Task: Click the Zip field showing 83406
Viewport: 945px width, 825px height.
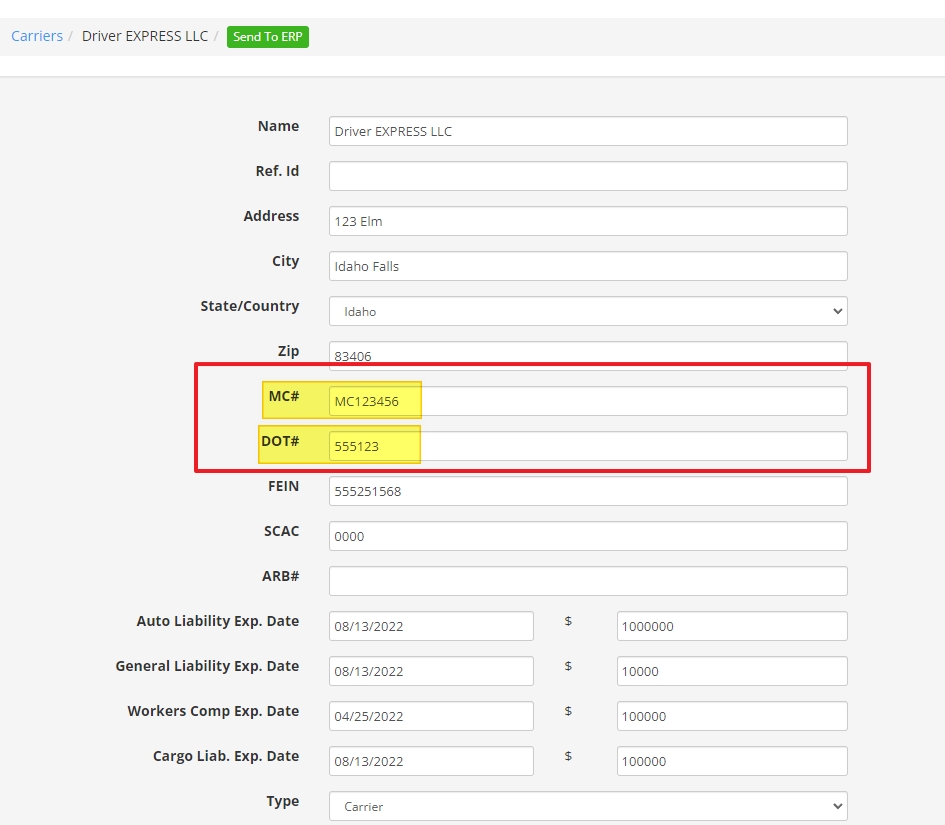Action: coord(587,355)
